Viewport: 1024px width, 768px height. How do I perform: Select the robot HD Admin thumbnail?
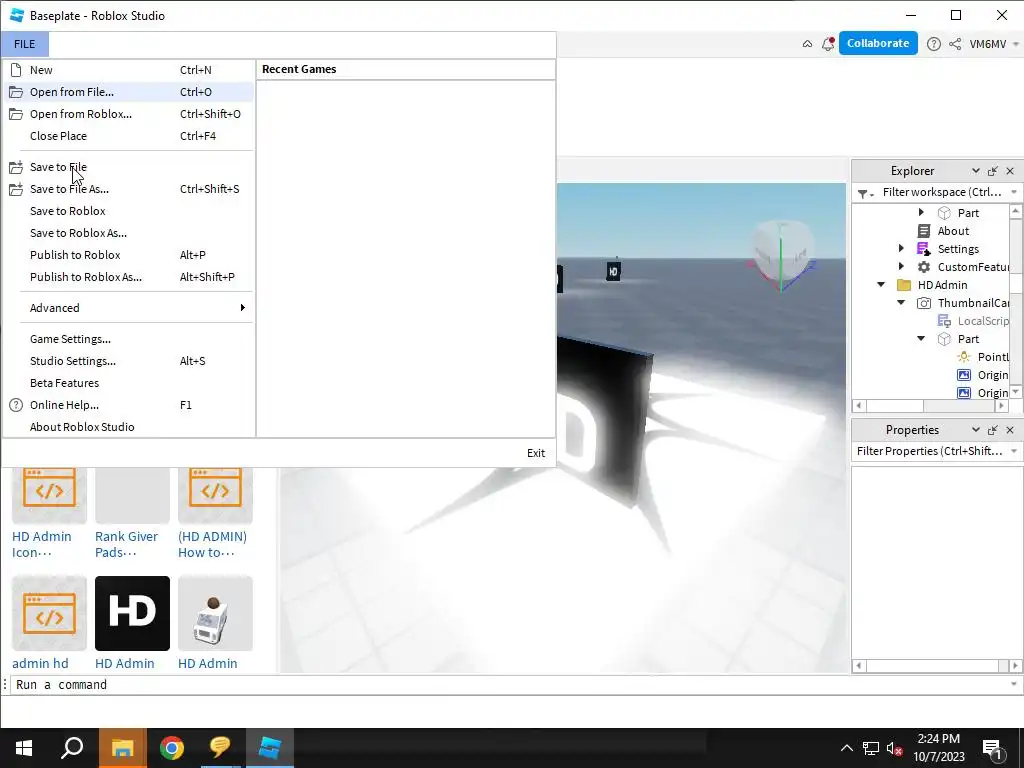pos(215,613)
